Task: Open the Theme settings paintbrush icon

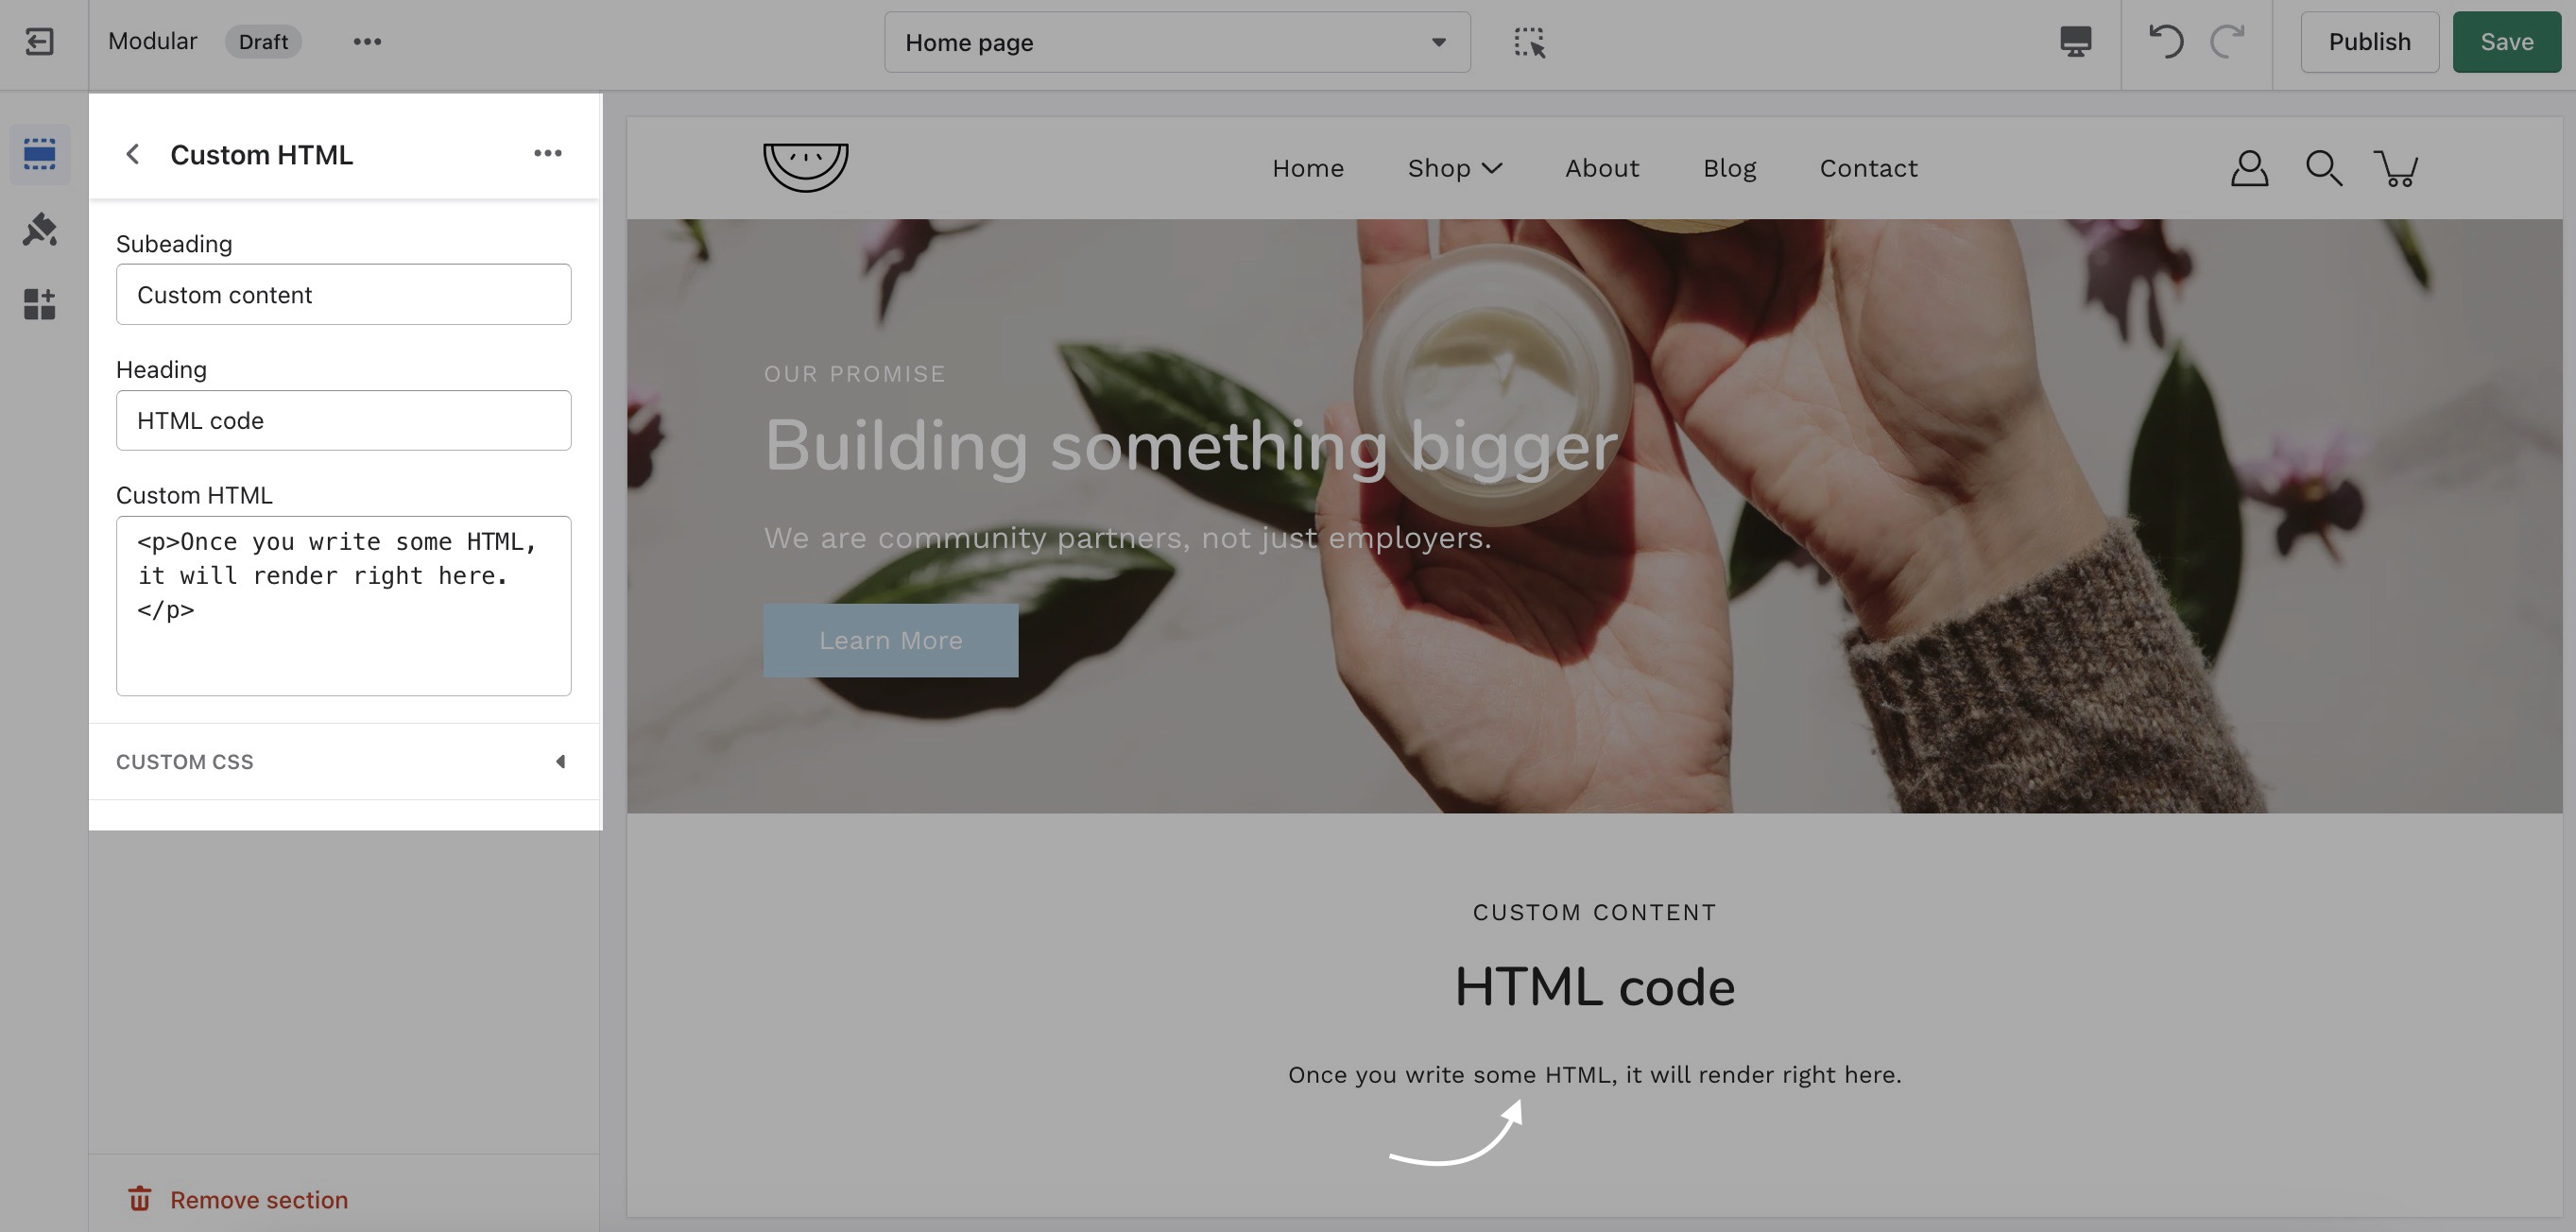Action: [x=39, y=229]
